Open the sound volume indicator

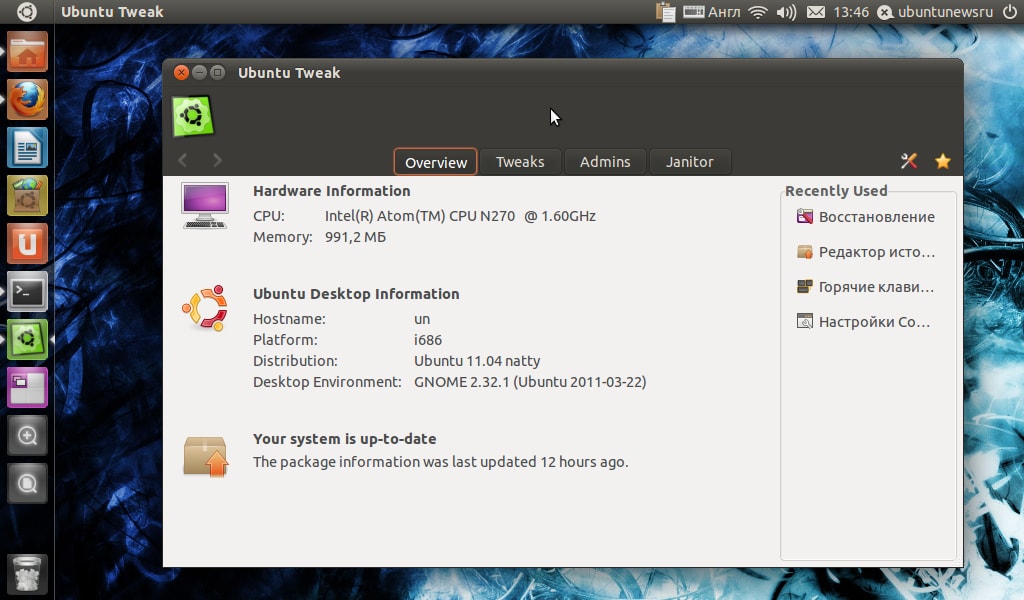786,12
